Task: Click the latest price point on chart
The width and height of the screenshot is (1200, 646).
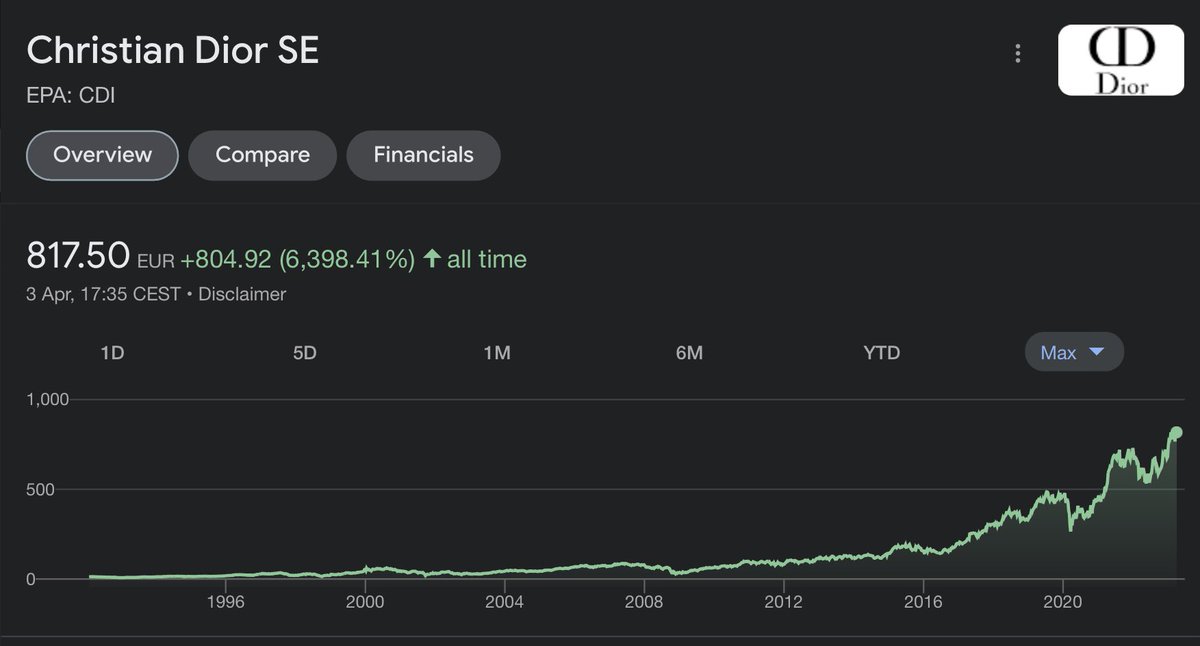Action: click(x=1177, y=432)
